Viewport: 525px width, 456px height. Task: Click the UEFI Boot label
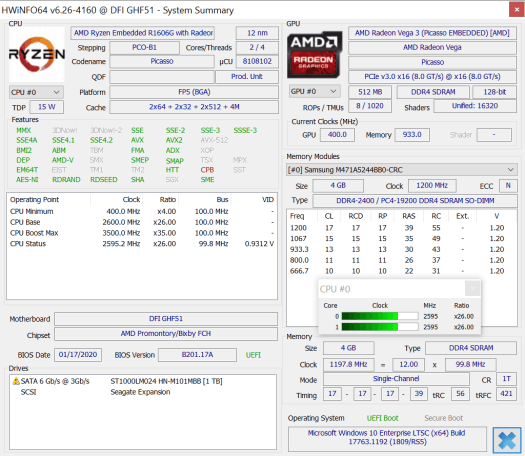pyautogui.click(x=382, y=418)
